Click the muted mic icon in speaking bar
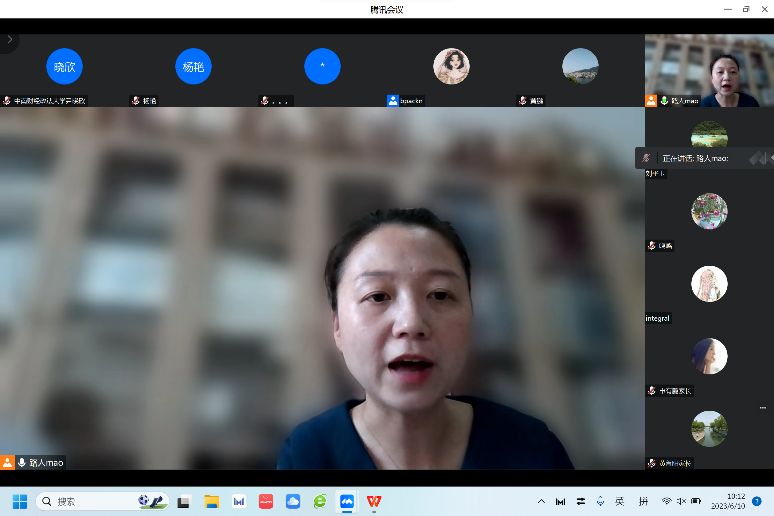 (647, 158)
